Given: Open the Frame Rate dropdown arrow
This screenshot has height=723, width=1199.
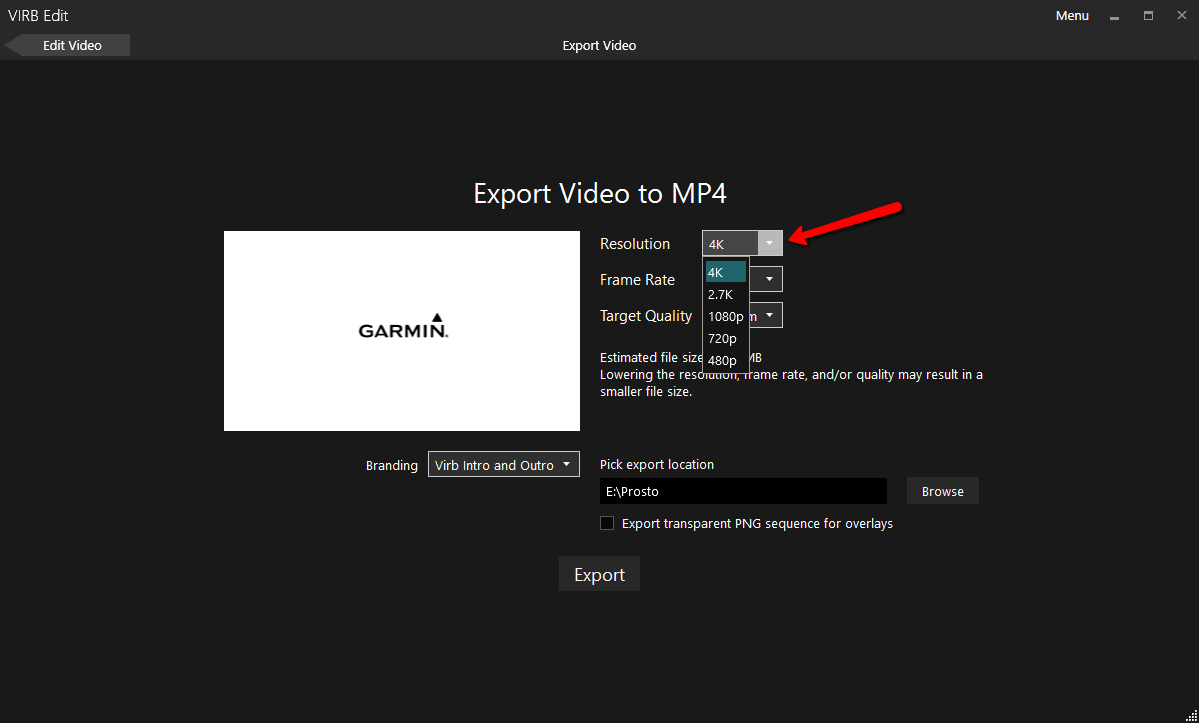Looking at the screenshot, I should coord(769,279).
